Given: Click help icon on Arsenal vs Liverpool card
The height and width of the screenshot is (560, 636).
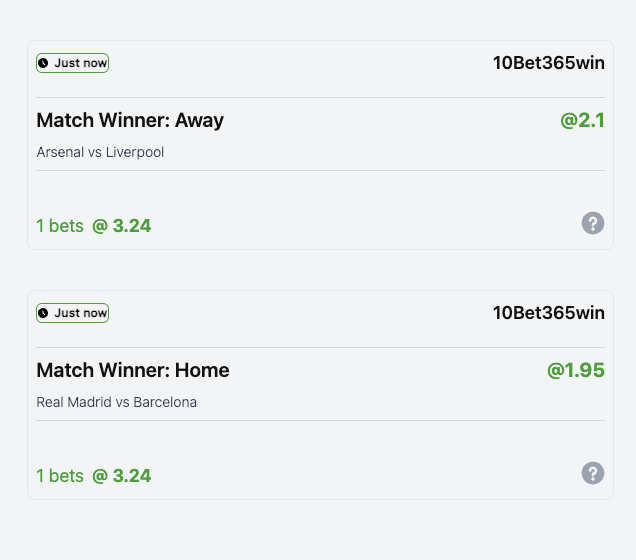Looking at the screenshot, I should (x=593, y=223).
